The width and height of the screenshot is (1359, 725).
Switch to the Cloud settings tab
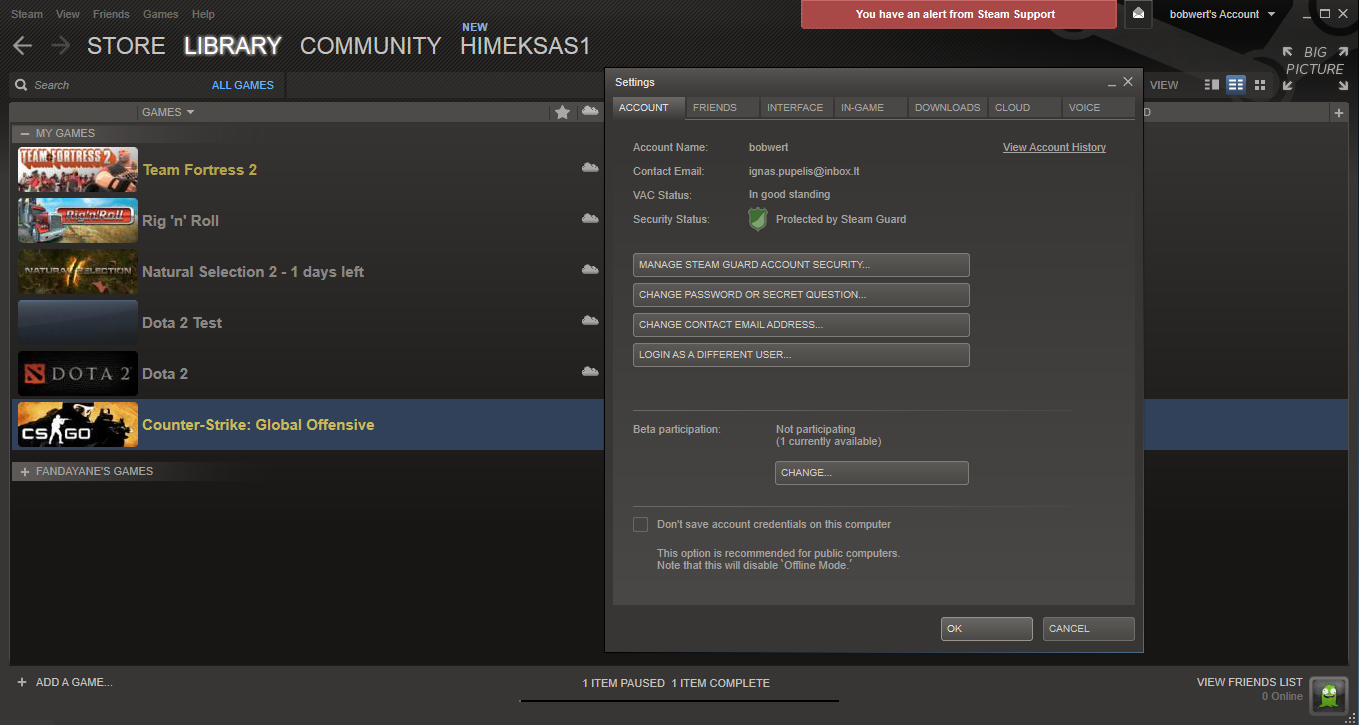click(1024, 107)
